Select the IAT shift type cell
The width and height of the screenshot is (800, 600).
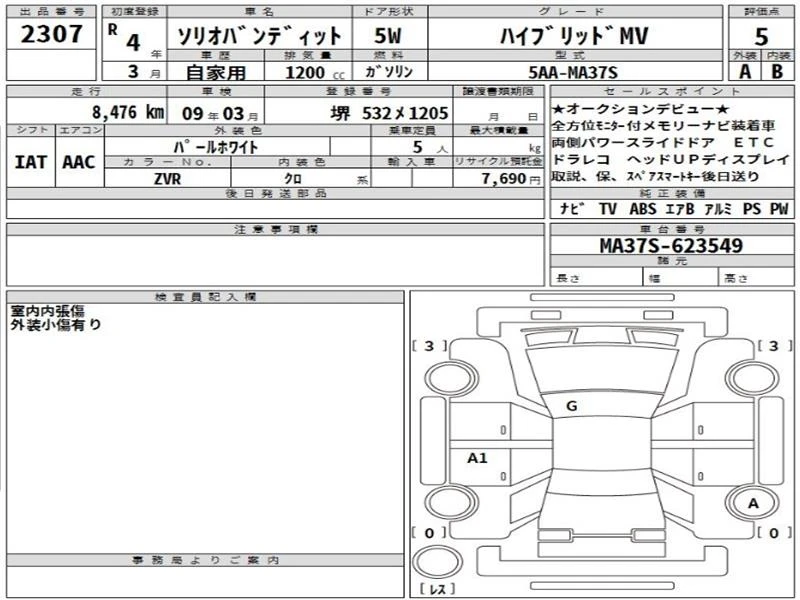31,161
